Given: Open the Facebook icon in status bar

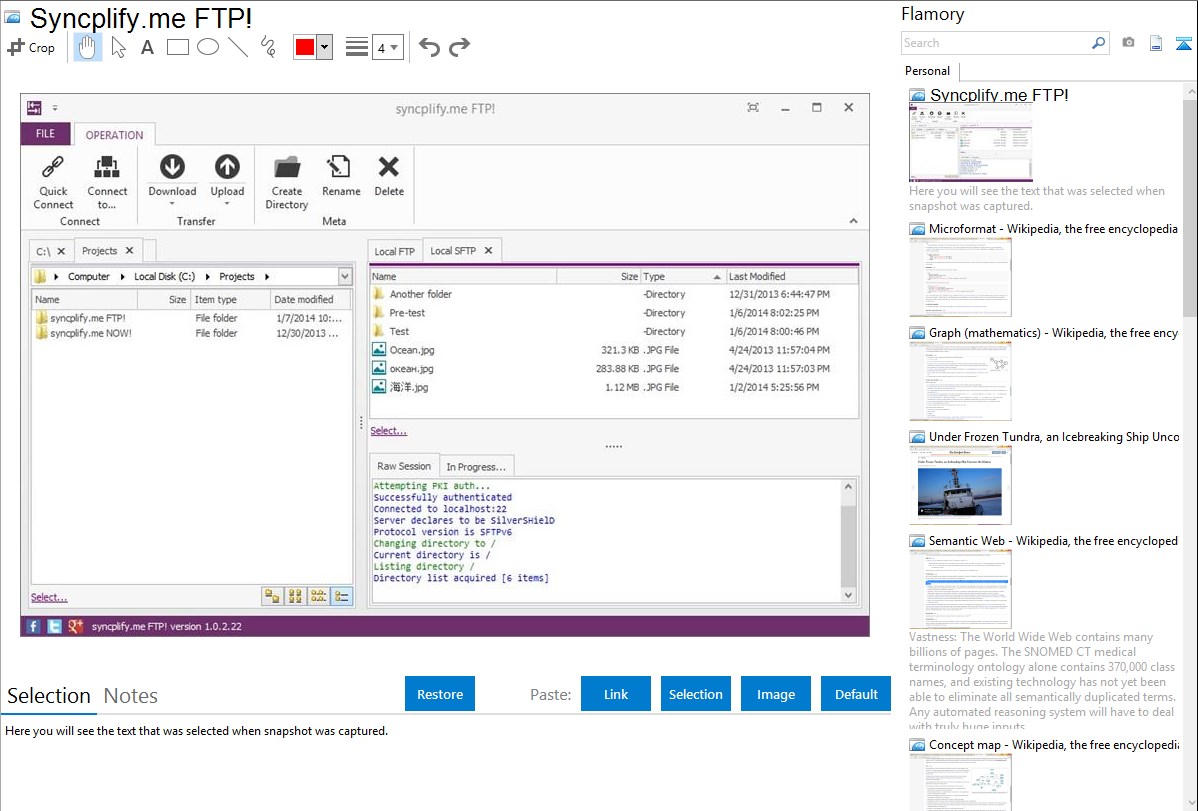Looking at the screenshot, I should pyautogui.click(x=33, y=626).
